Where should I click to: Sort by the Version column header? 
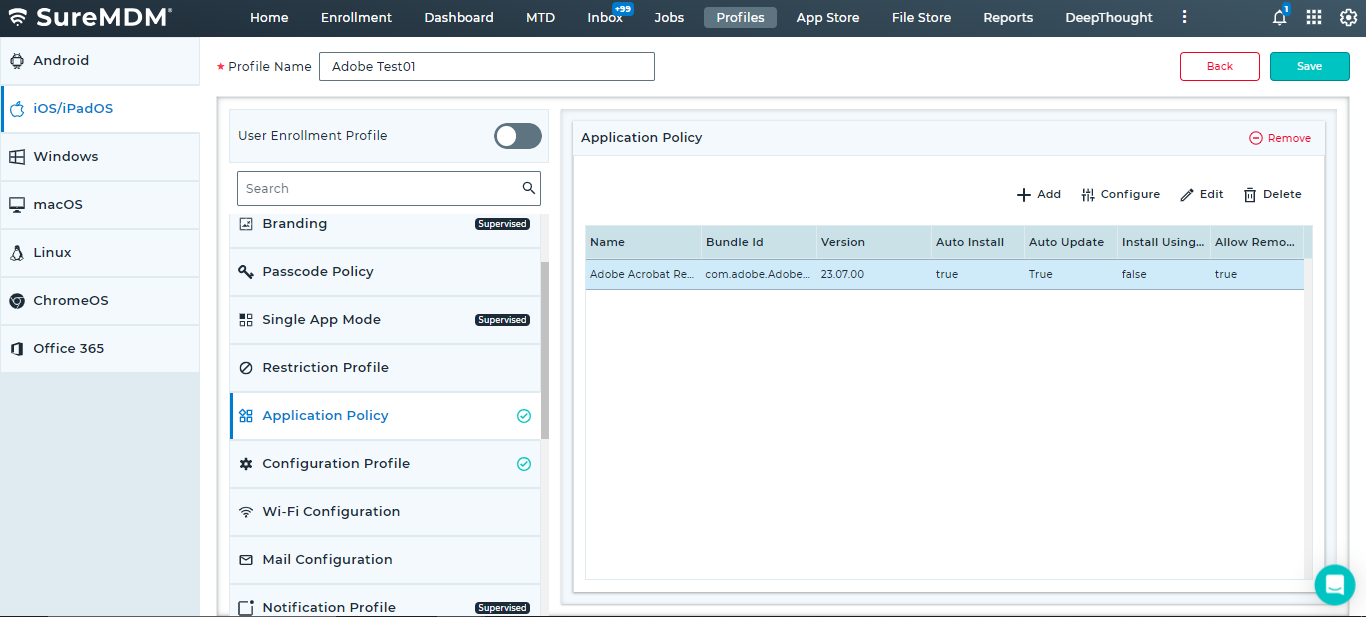coord(874,242)
